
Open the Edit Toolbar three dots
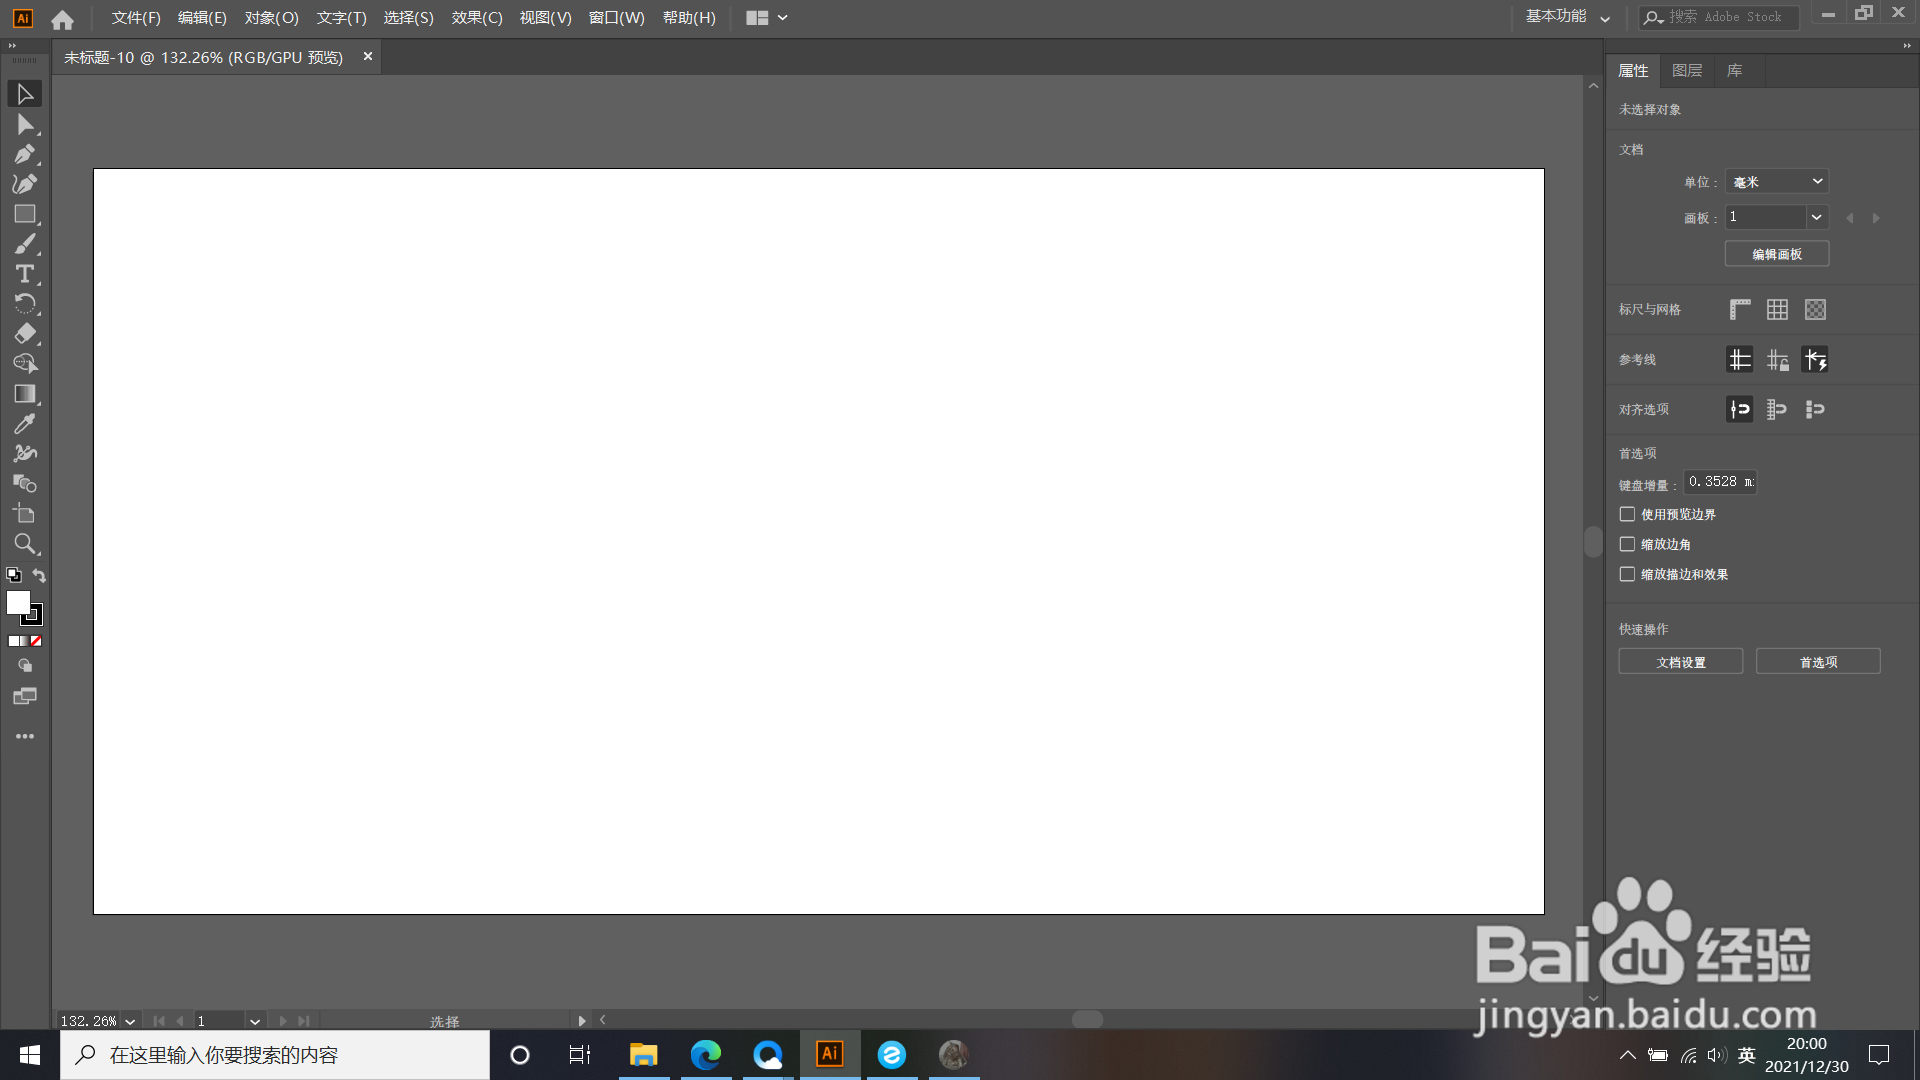pos(25,736)
